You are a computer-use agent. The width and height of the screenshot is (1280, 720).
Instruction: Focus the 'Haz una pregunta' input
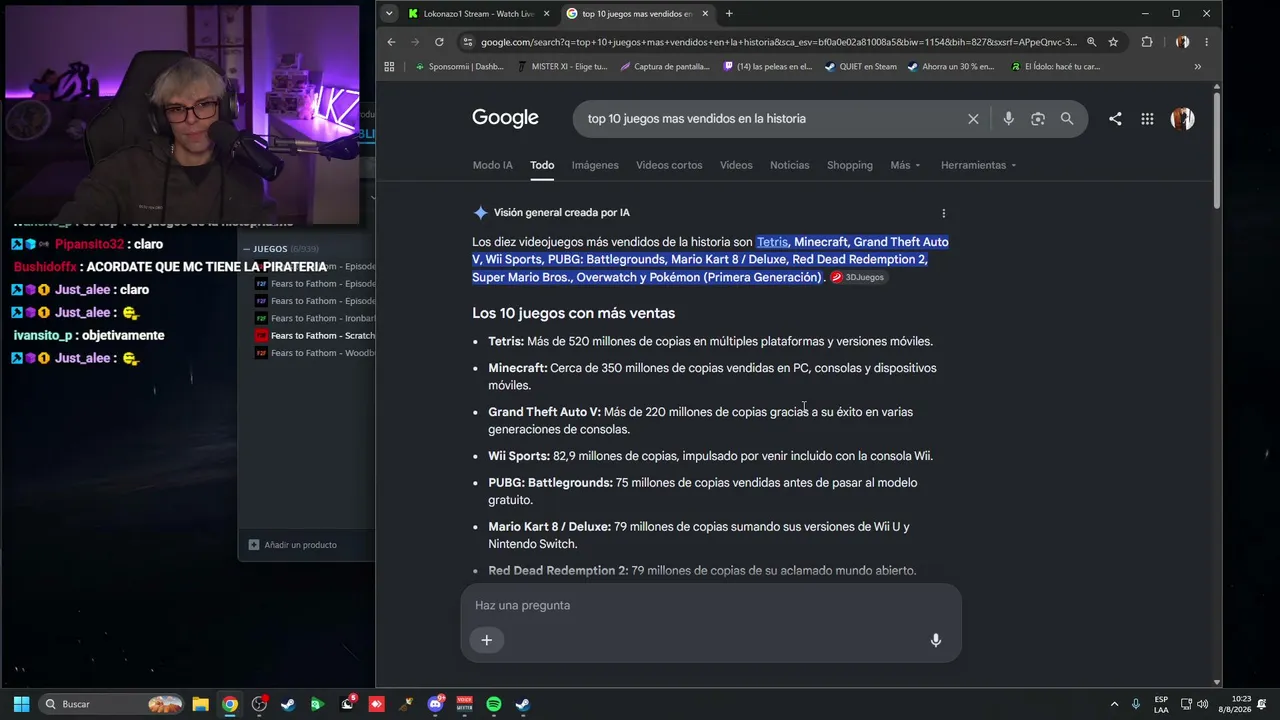[x=710, y=605]
